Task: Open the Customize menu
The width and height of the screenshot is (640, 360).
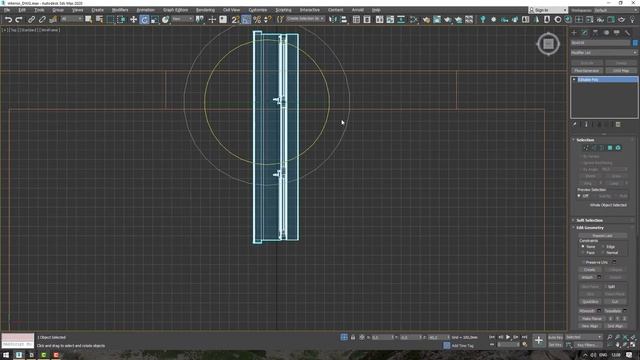Action: [x=258, y=10]
